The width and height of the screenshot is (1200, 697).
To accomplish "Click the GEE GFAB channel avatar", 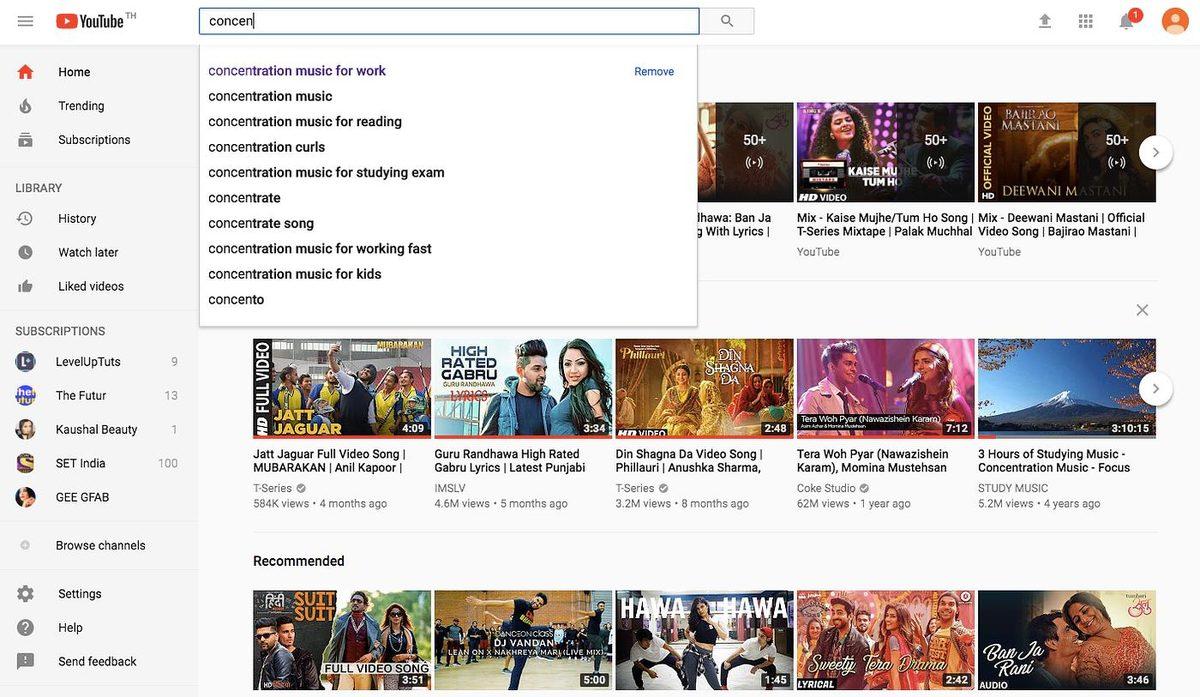I will point(25,497).
